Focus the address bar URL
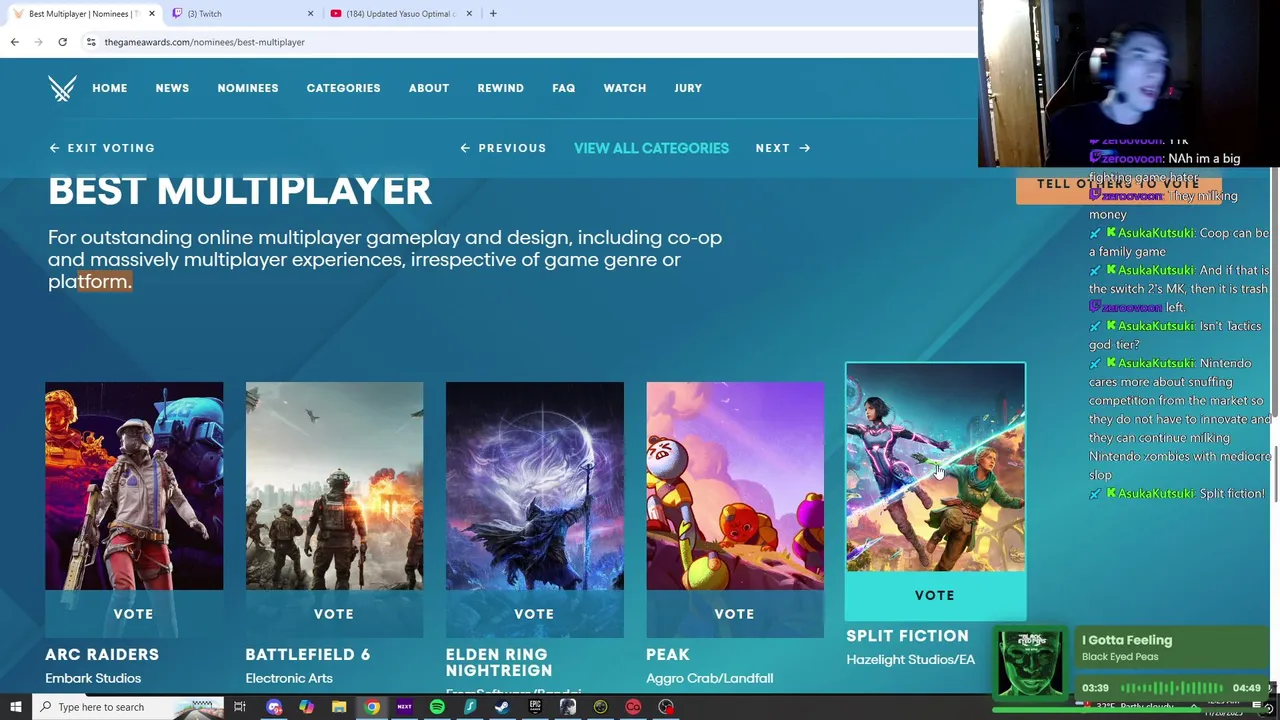This screenshot has width=1280, height=720. [204, 42]
